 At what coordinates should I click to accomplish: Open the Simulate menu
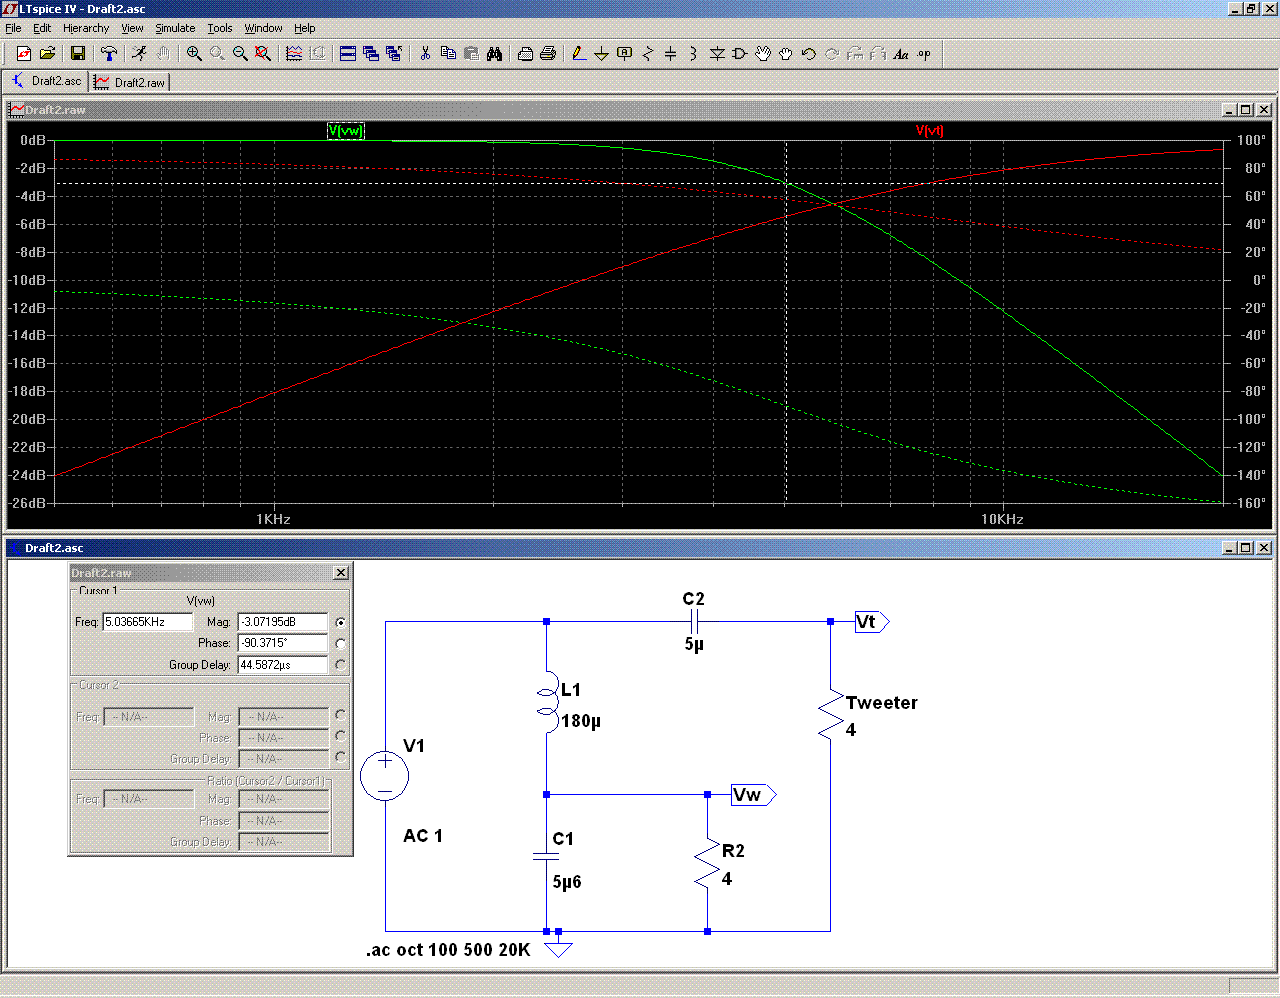tap(175, 28)
